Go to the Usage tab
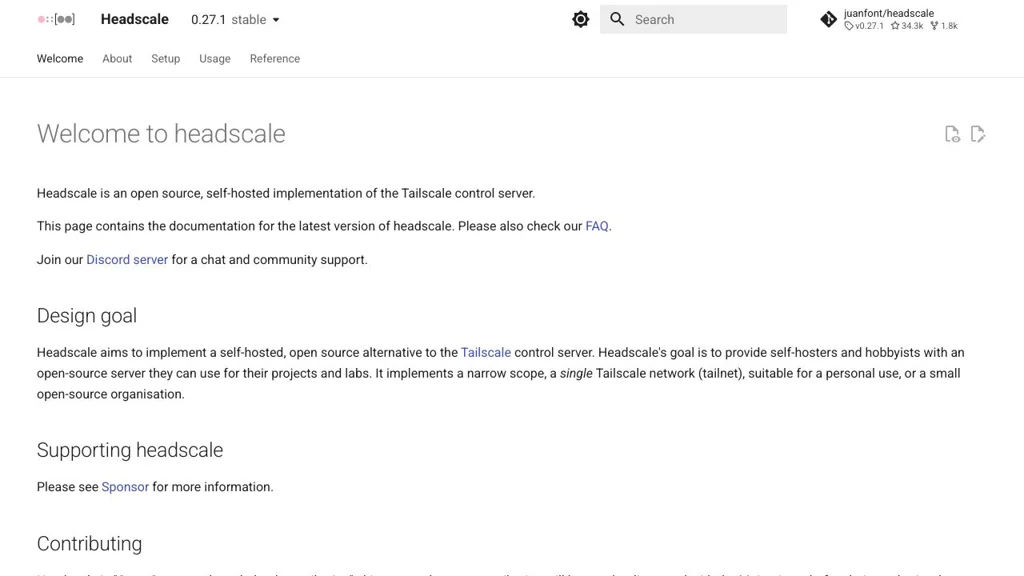The height and width of the screenshot is (576, 1024). (215, 59)
